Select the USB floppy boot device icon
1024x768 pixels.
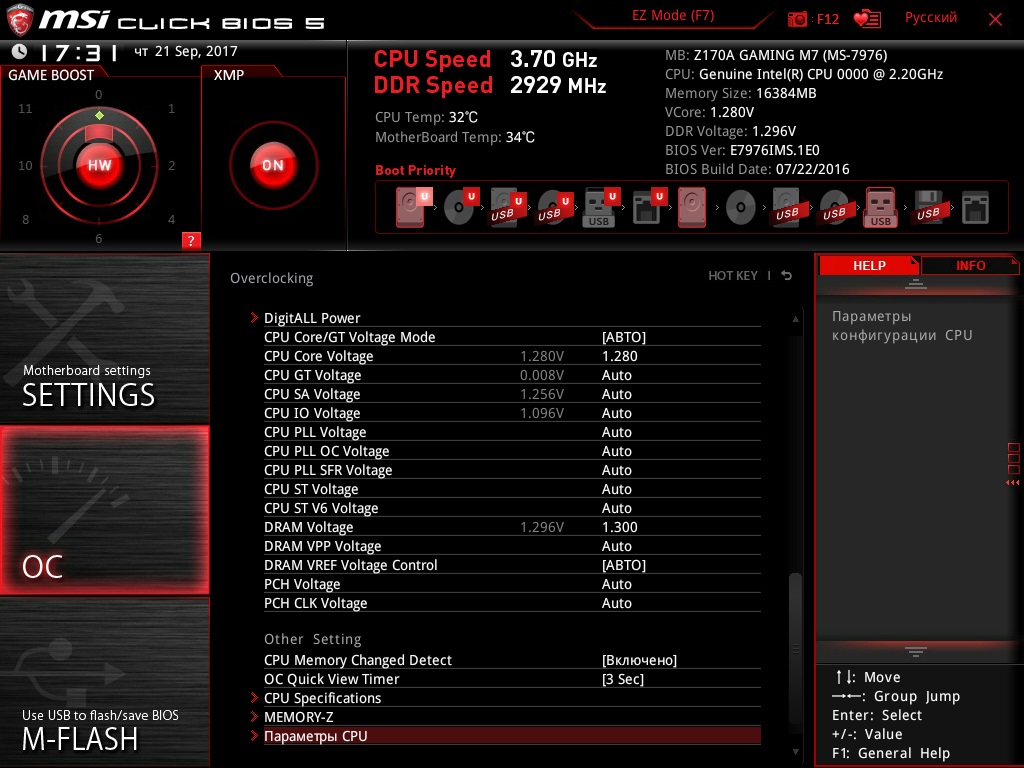928,207
